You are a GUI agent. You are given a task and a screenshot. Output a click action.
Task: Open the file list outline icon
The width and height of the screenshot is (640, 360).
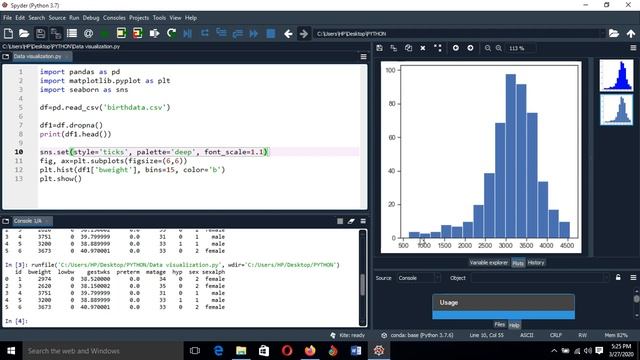[72, 33]
